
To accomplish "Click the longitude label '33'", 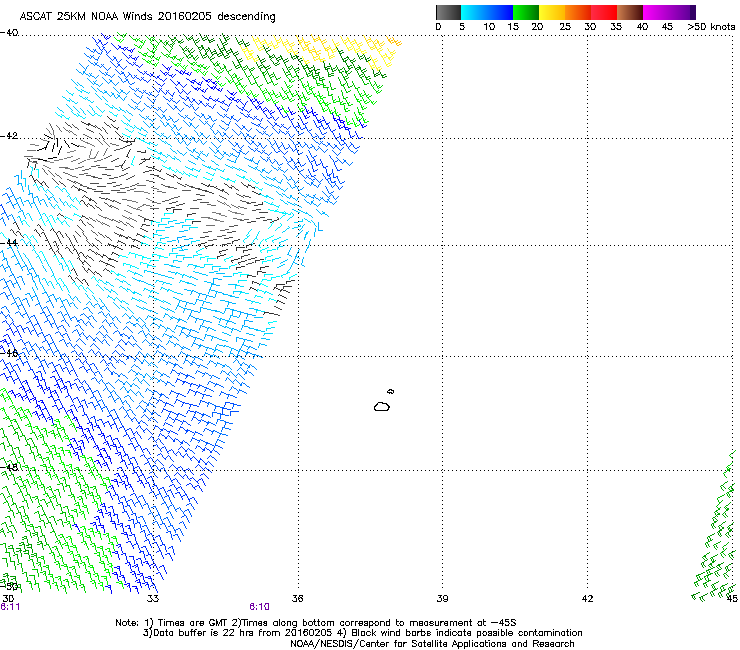I will pos(153,599).
